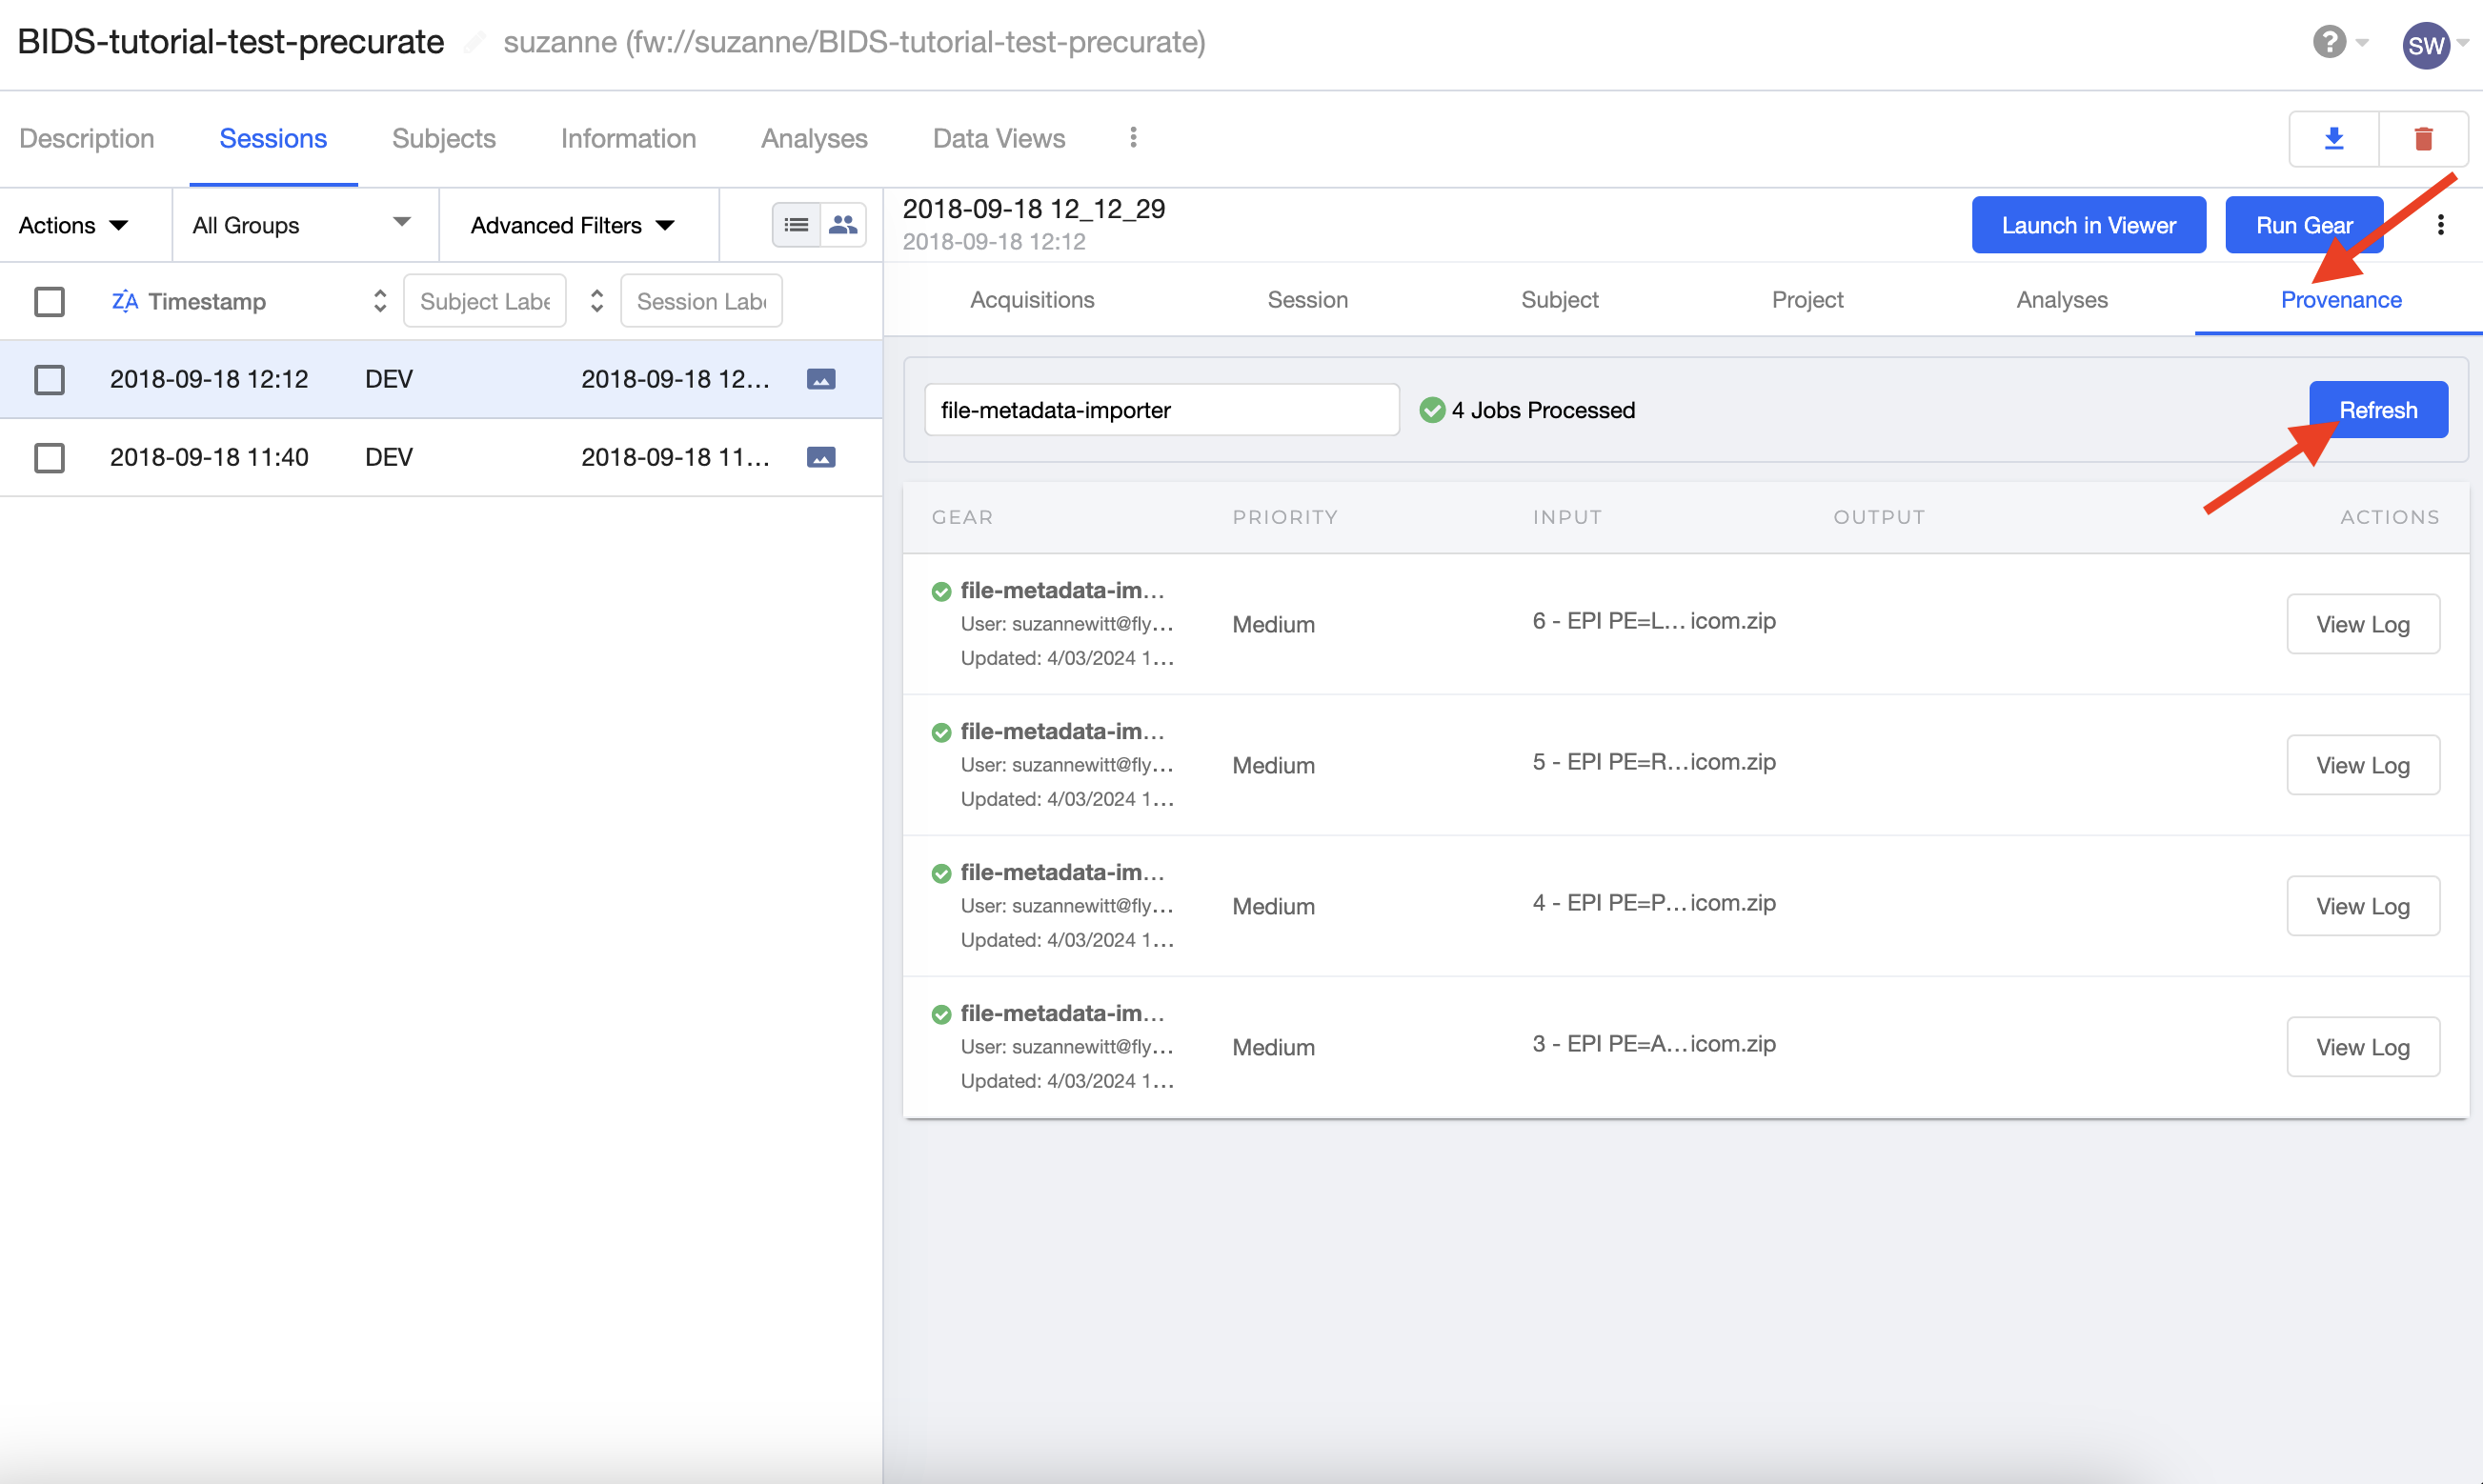Viewport: 2483px width, 1484px height.
Task: Open the Data Views tab
Action: (998, 138)
